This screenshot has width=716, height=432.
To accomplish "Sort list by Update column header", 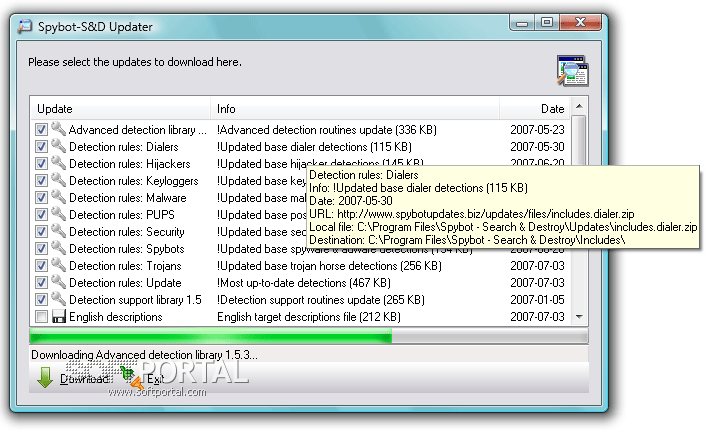I will [121, 109].
